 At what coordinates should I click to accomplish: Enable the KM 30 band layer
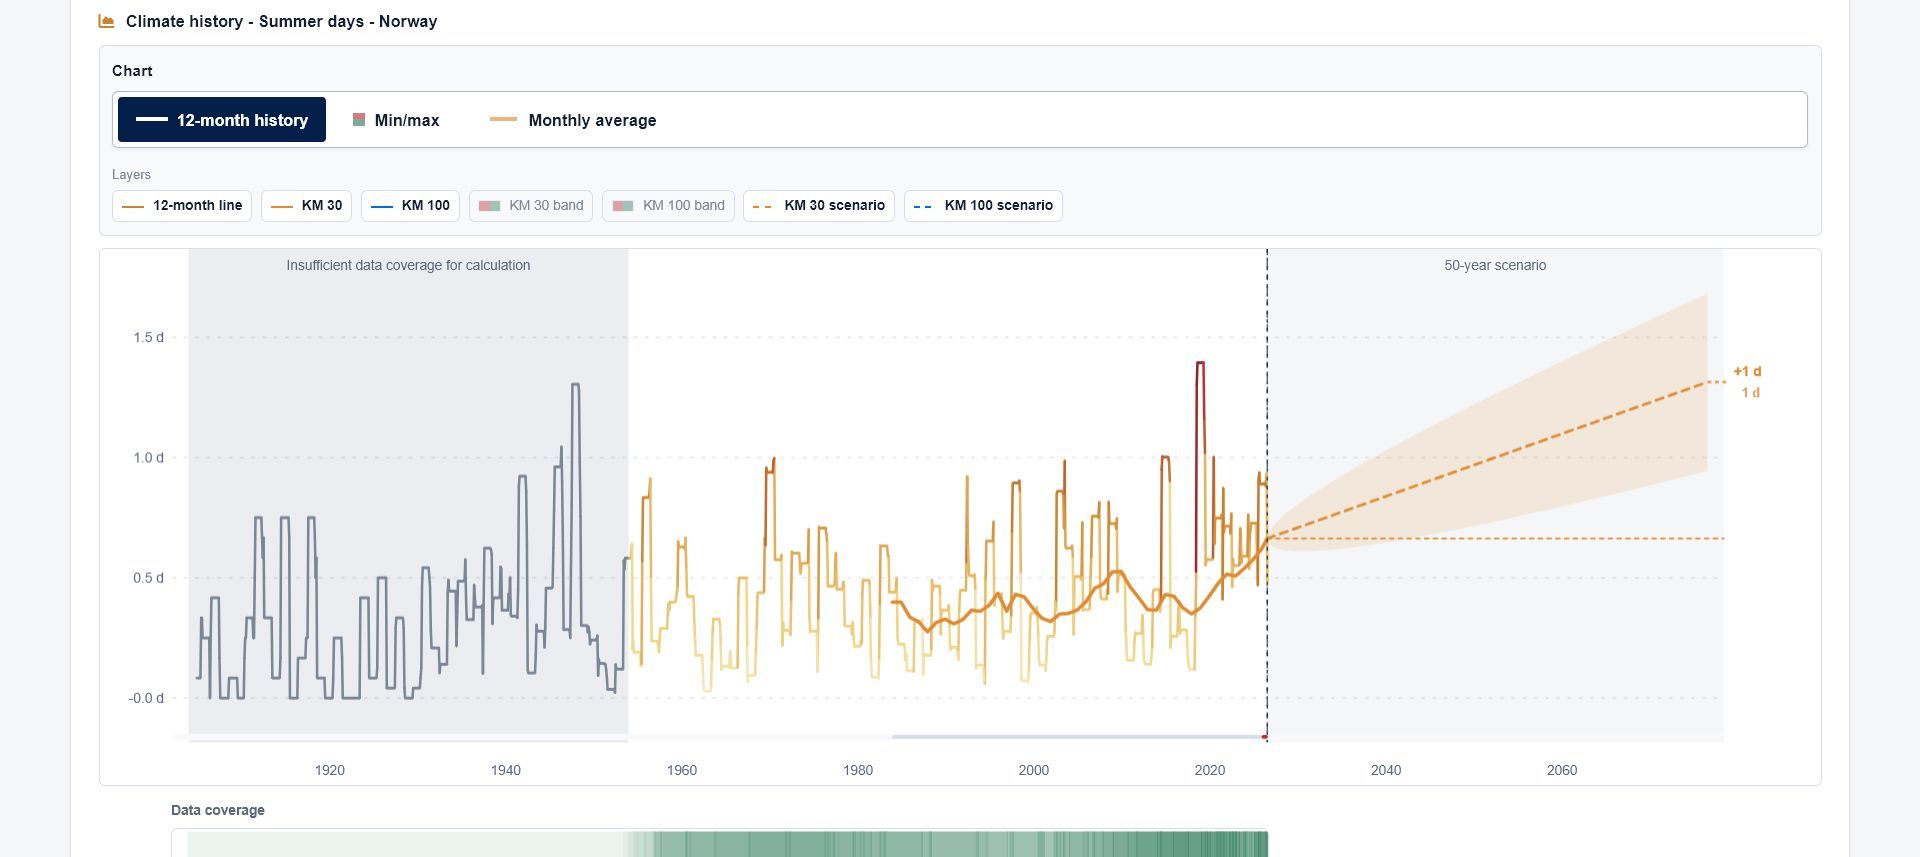531,206
